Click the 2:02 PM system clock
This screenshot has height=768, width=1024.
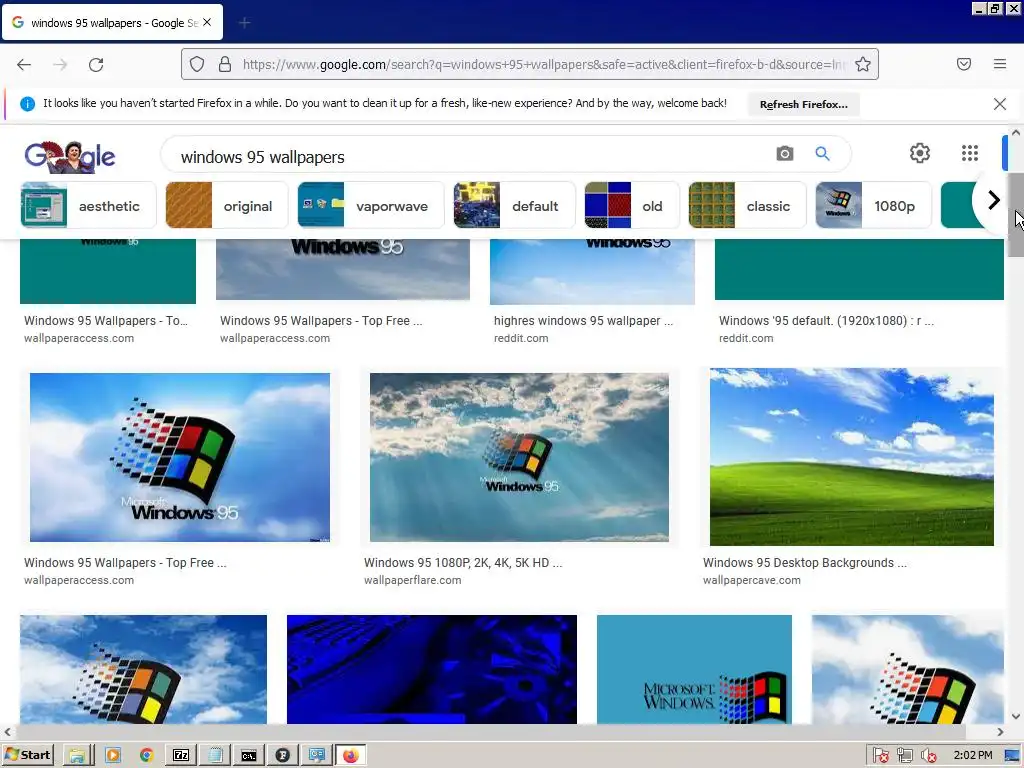tap(972, 755)
